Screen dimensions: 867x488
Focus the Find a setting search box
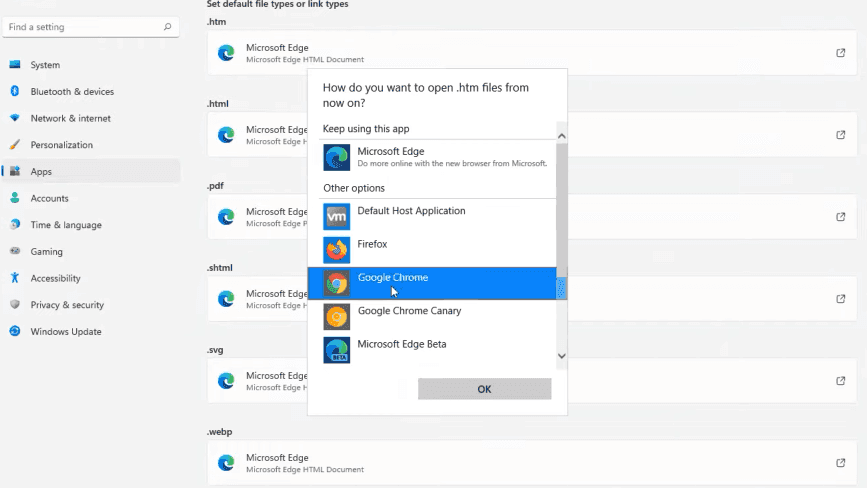pos(91,27)
